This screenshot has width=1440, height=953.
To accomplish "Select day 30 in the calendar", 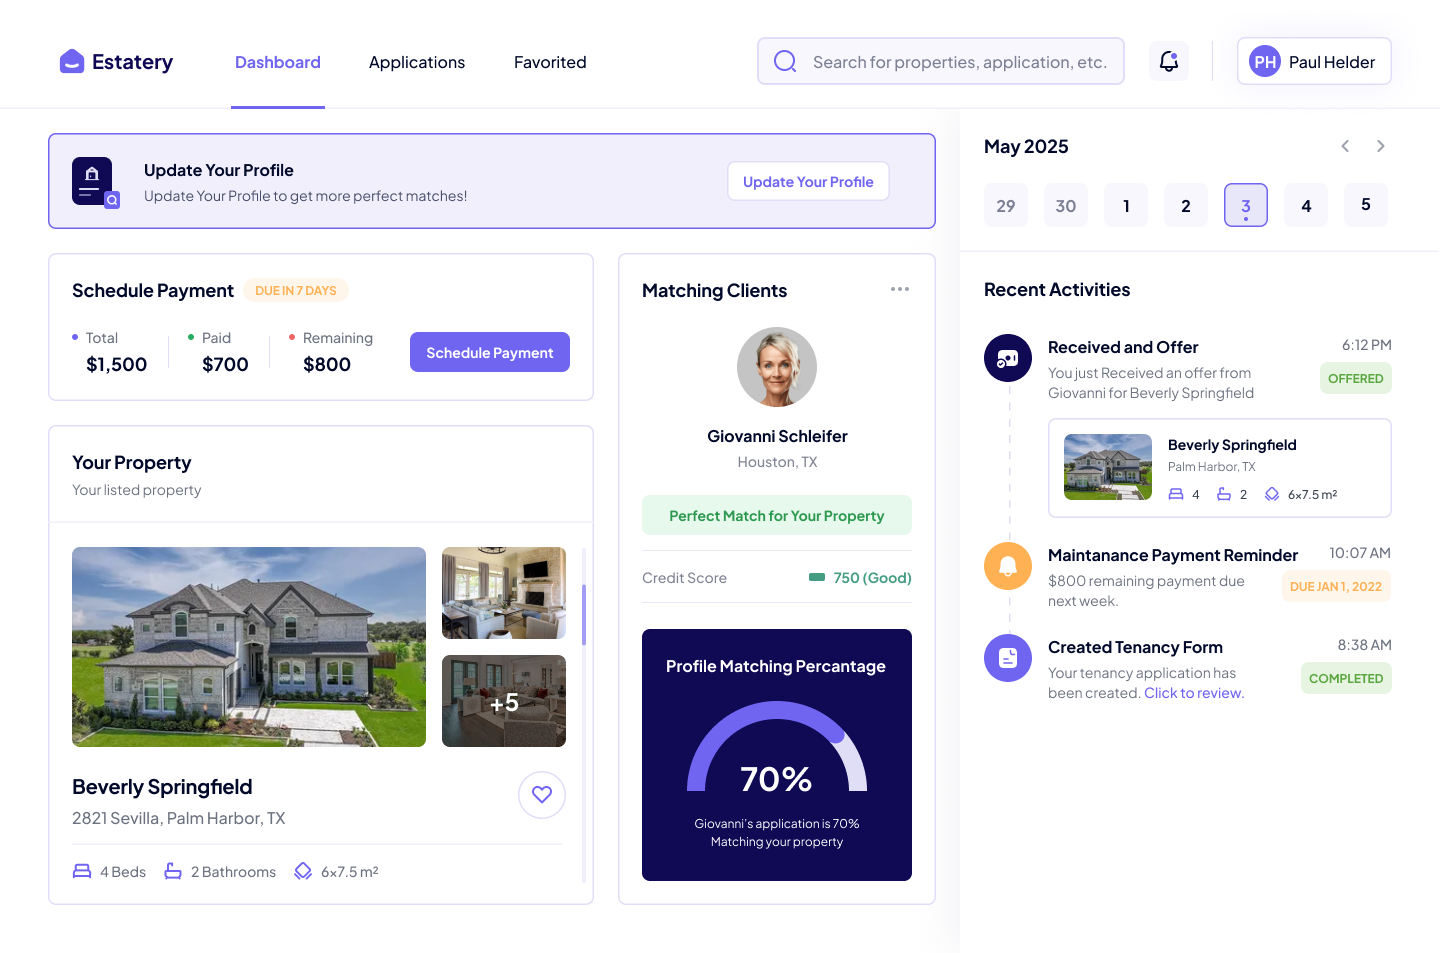I will [x=1065, y=205].
